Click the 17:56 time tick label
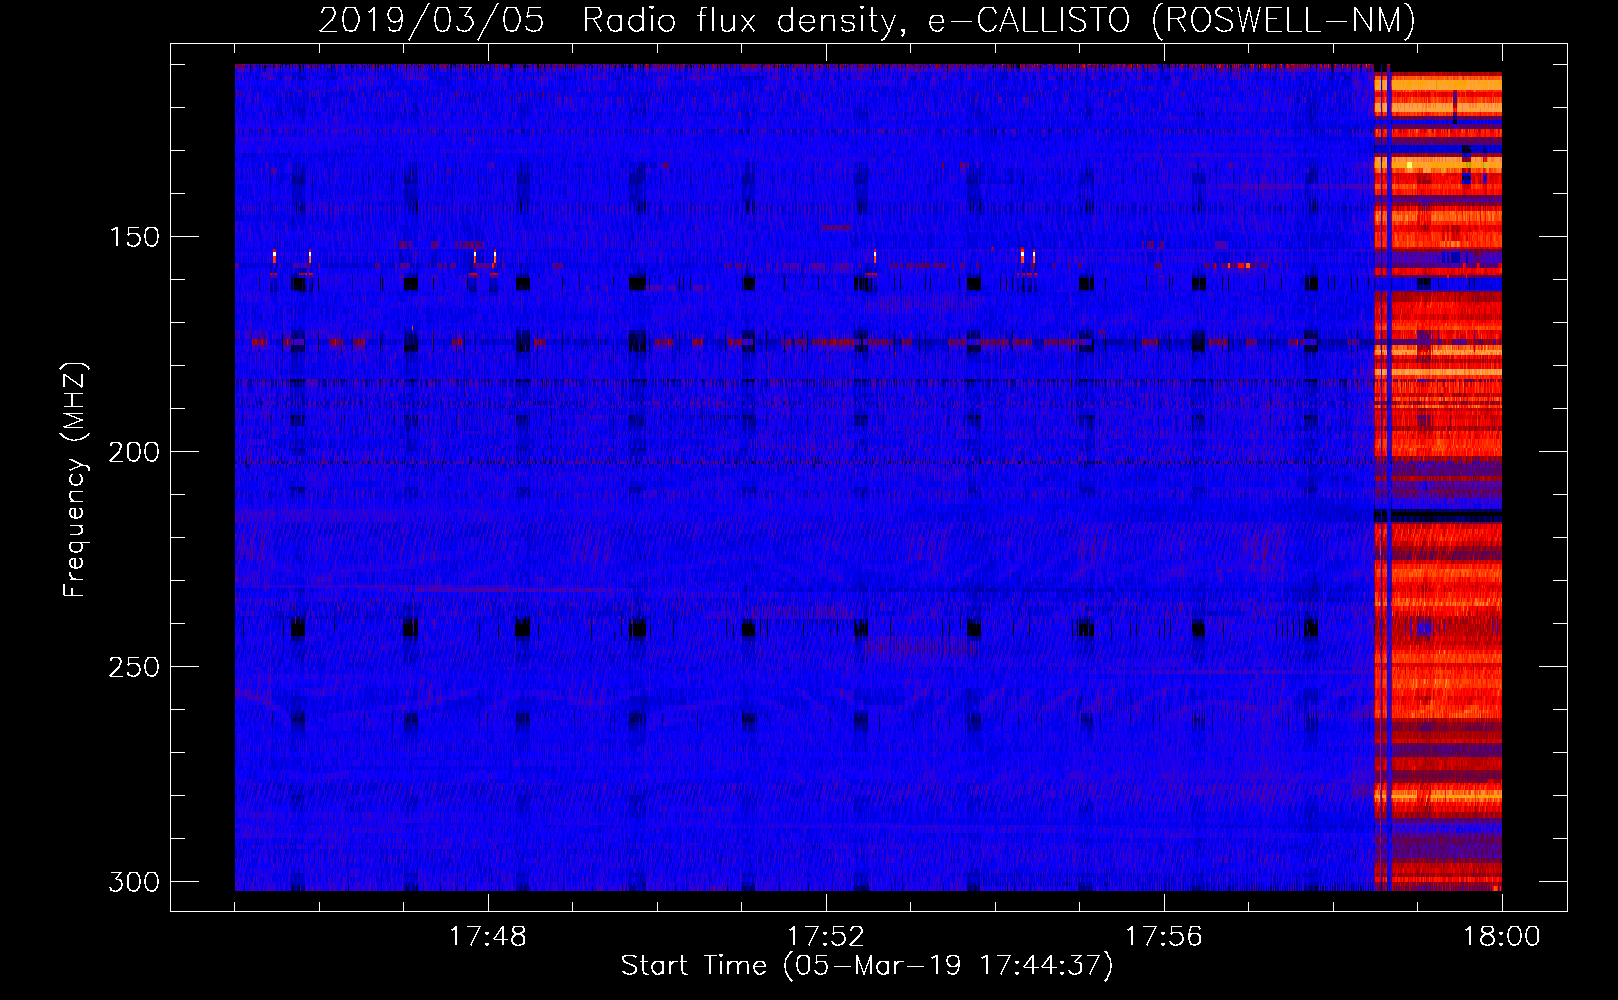Screen dimensions: 1618x1000 click(x=1164, y=937)
